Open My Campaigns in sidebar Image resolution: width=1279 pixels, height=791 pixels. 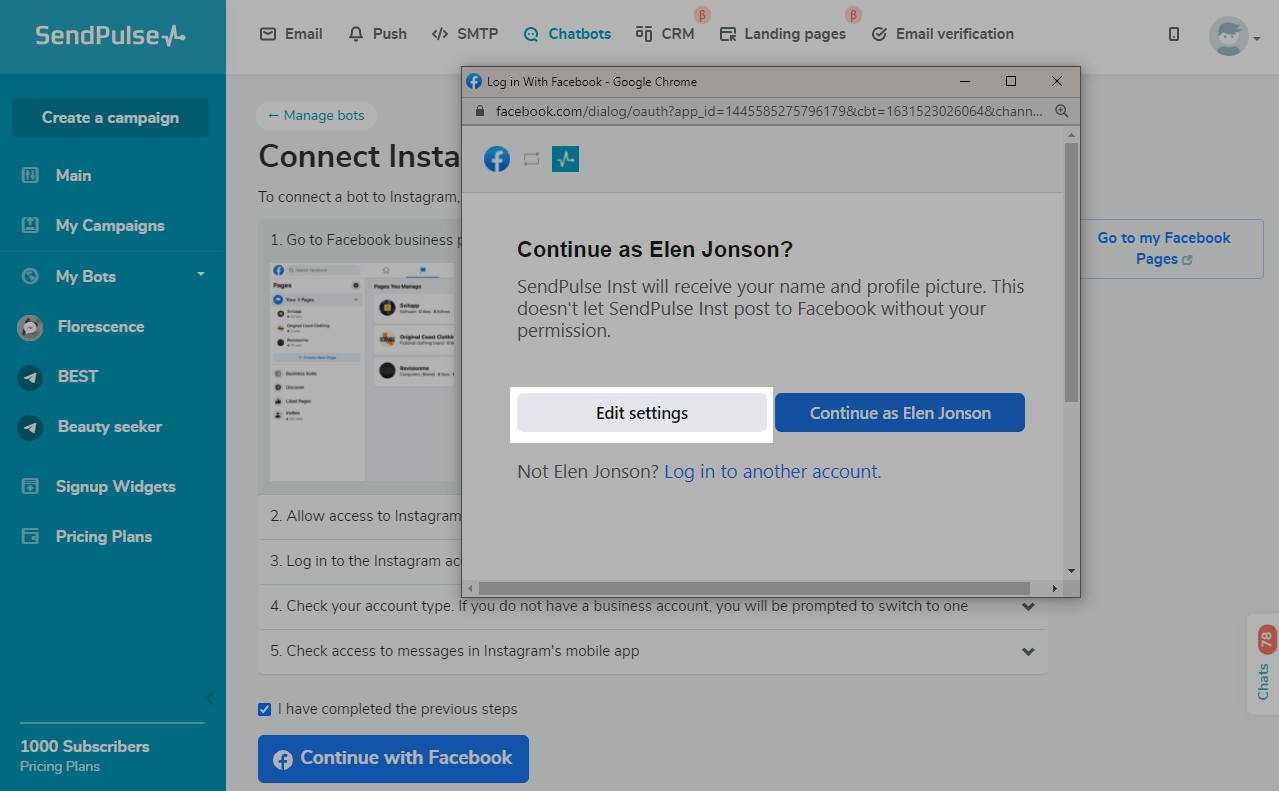[x=110, y=225]
